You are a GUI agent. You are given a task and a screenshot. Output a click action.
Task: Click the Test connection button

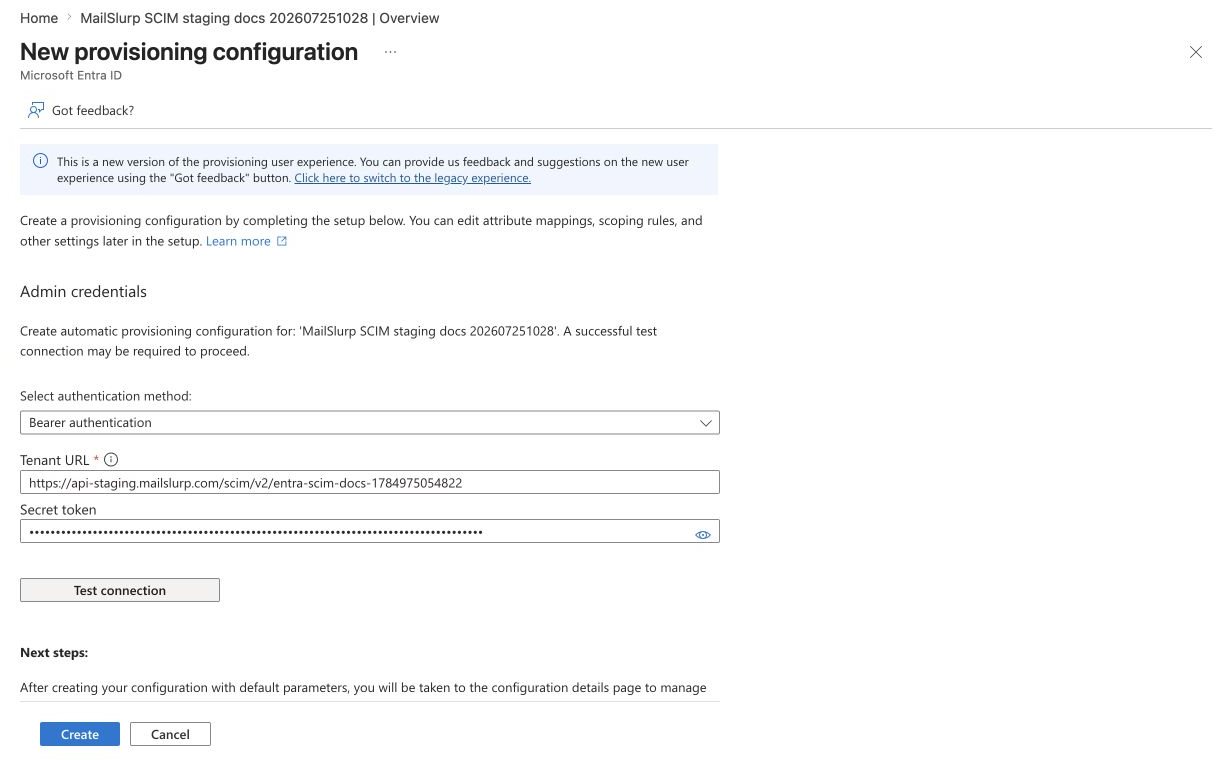click(x=120, y=590)
